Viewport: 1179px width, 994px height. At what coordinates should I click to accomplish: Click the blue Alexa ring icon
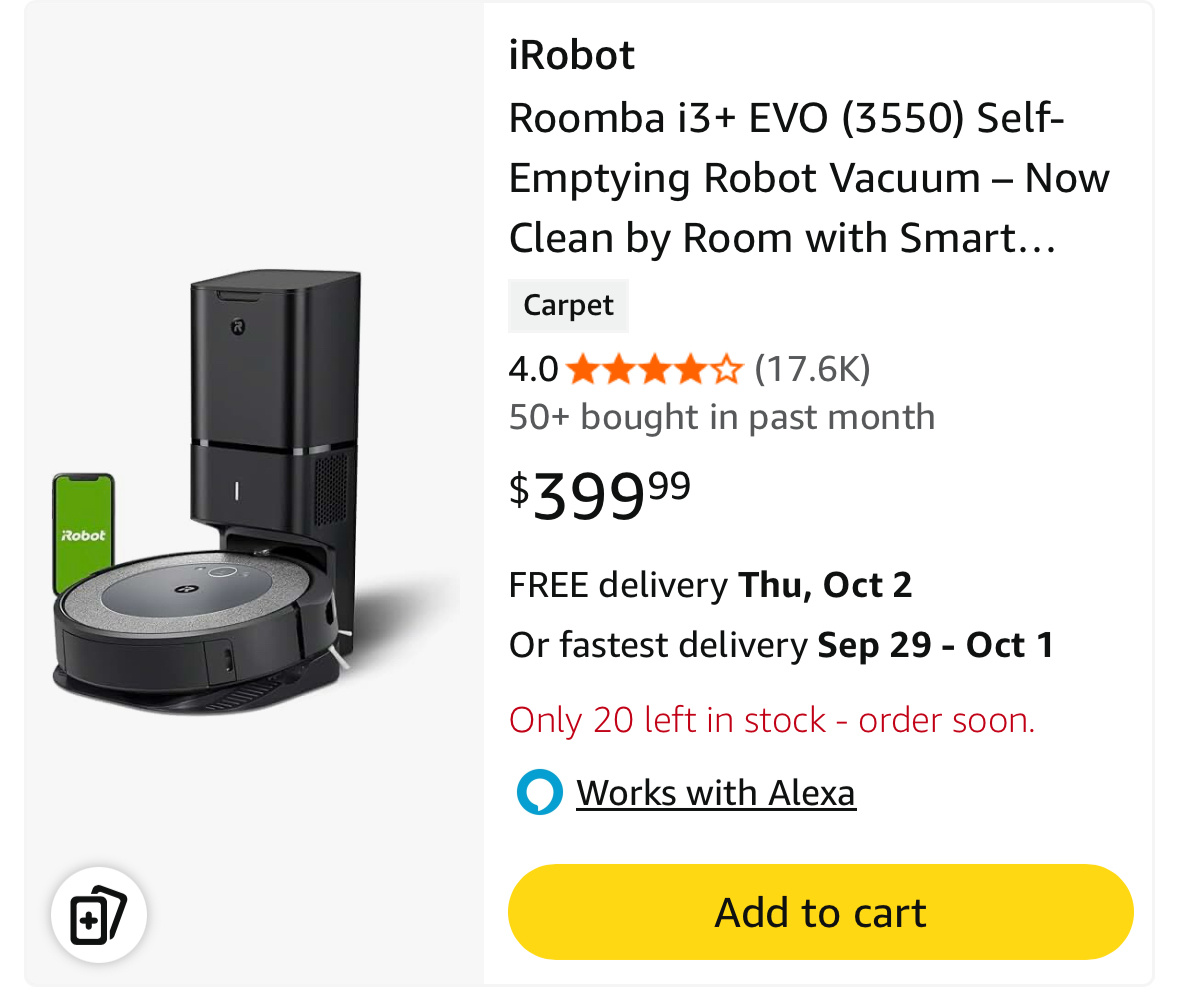[539, 793]
